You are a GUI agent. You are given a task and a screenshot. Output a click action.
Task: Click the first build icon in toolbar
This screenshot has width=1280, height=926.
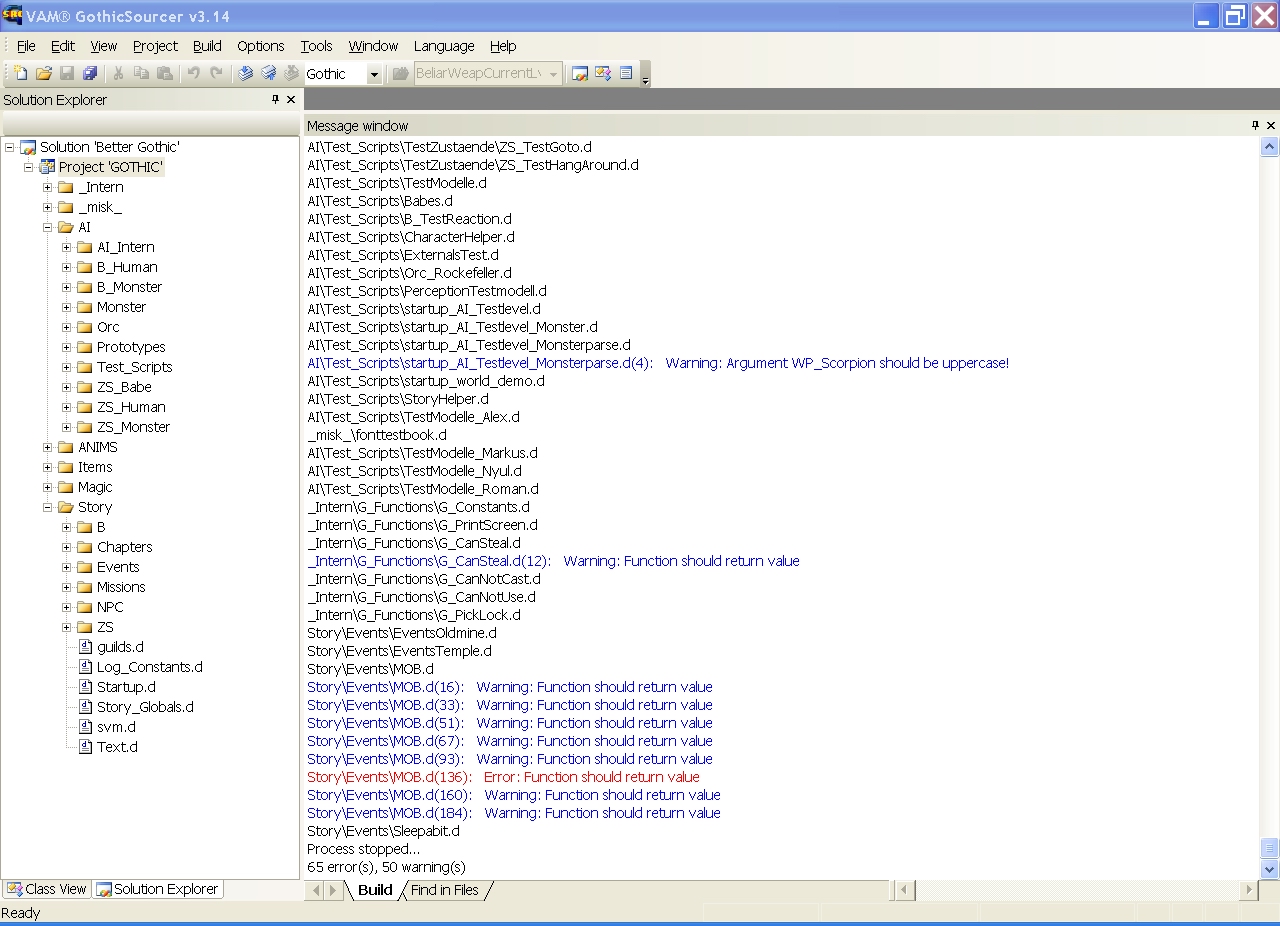pyautogui.click(x=246, y=74)
